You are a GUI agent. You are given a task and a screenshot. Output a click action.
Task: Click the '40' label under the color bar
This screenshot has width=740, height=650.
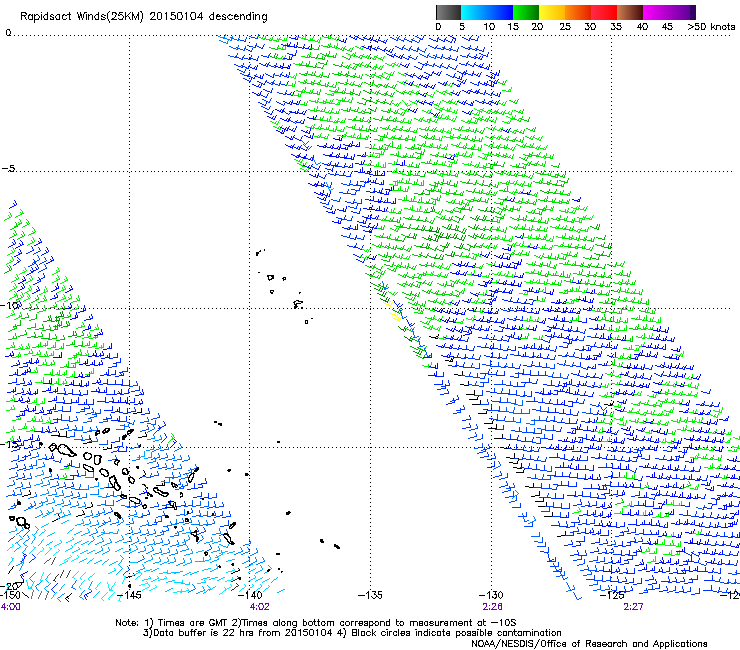click(x=642, y=27)
